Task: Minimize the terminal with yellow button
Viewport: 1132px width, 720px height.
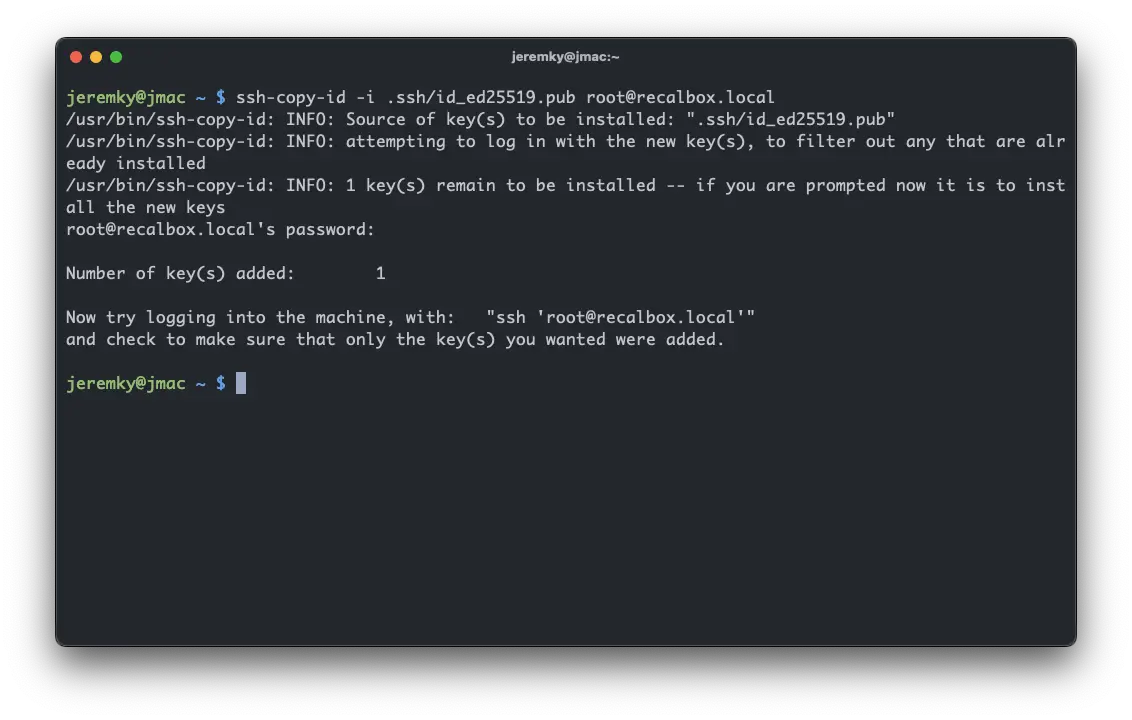Action: pos(96,57)
